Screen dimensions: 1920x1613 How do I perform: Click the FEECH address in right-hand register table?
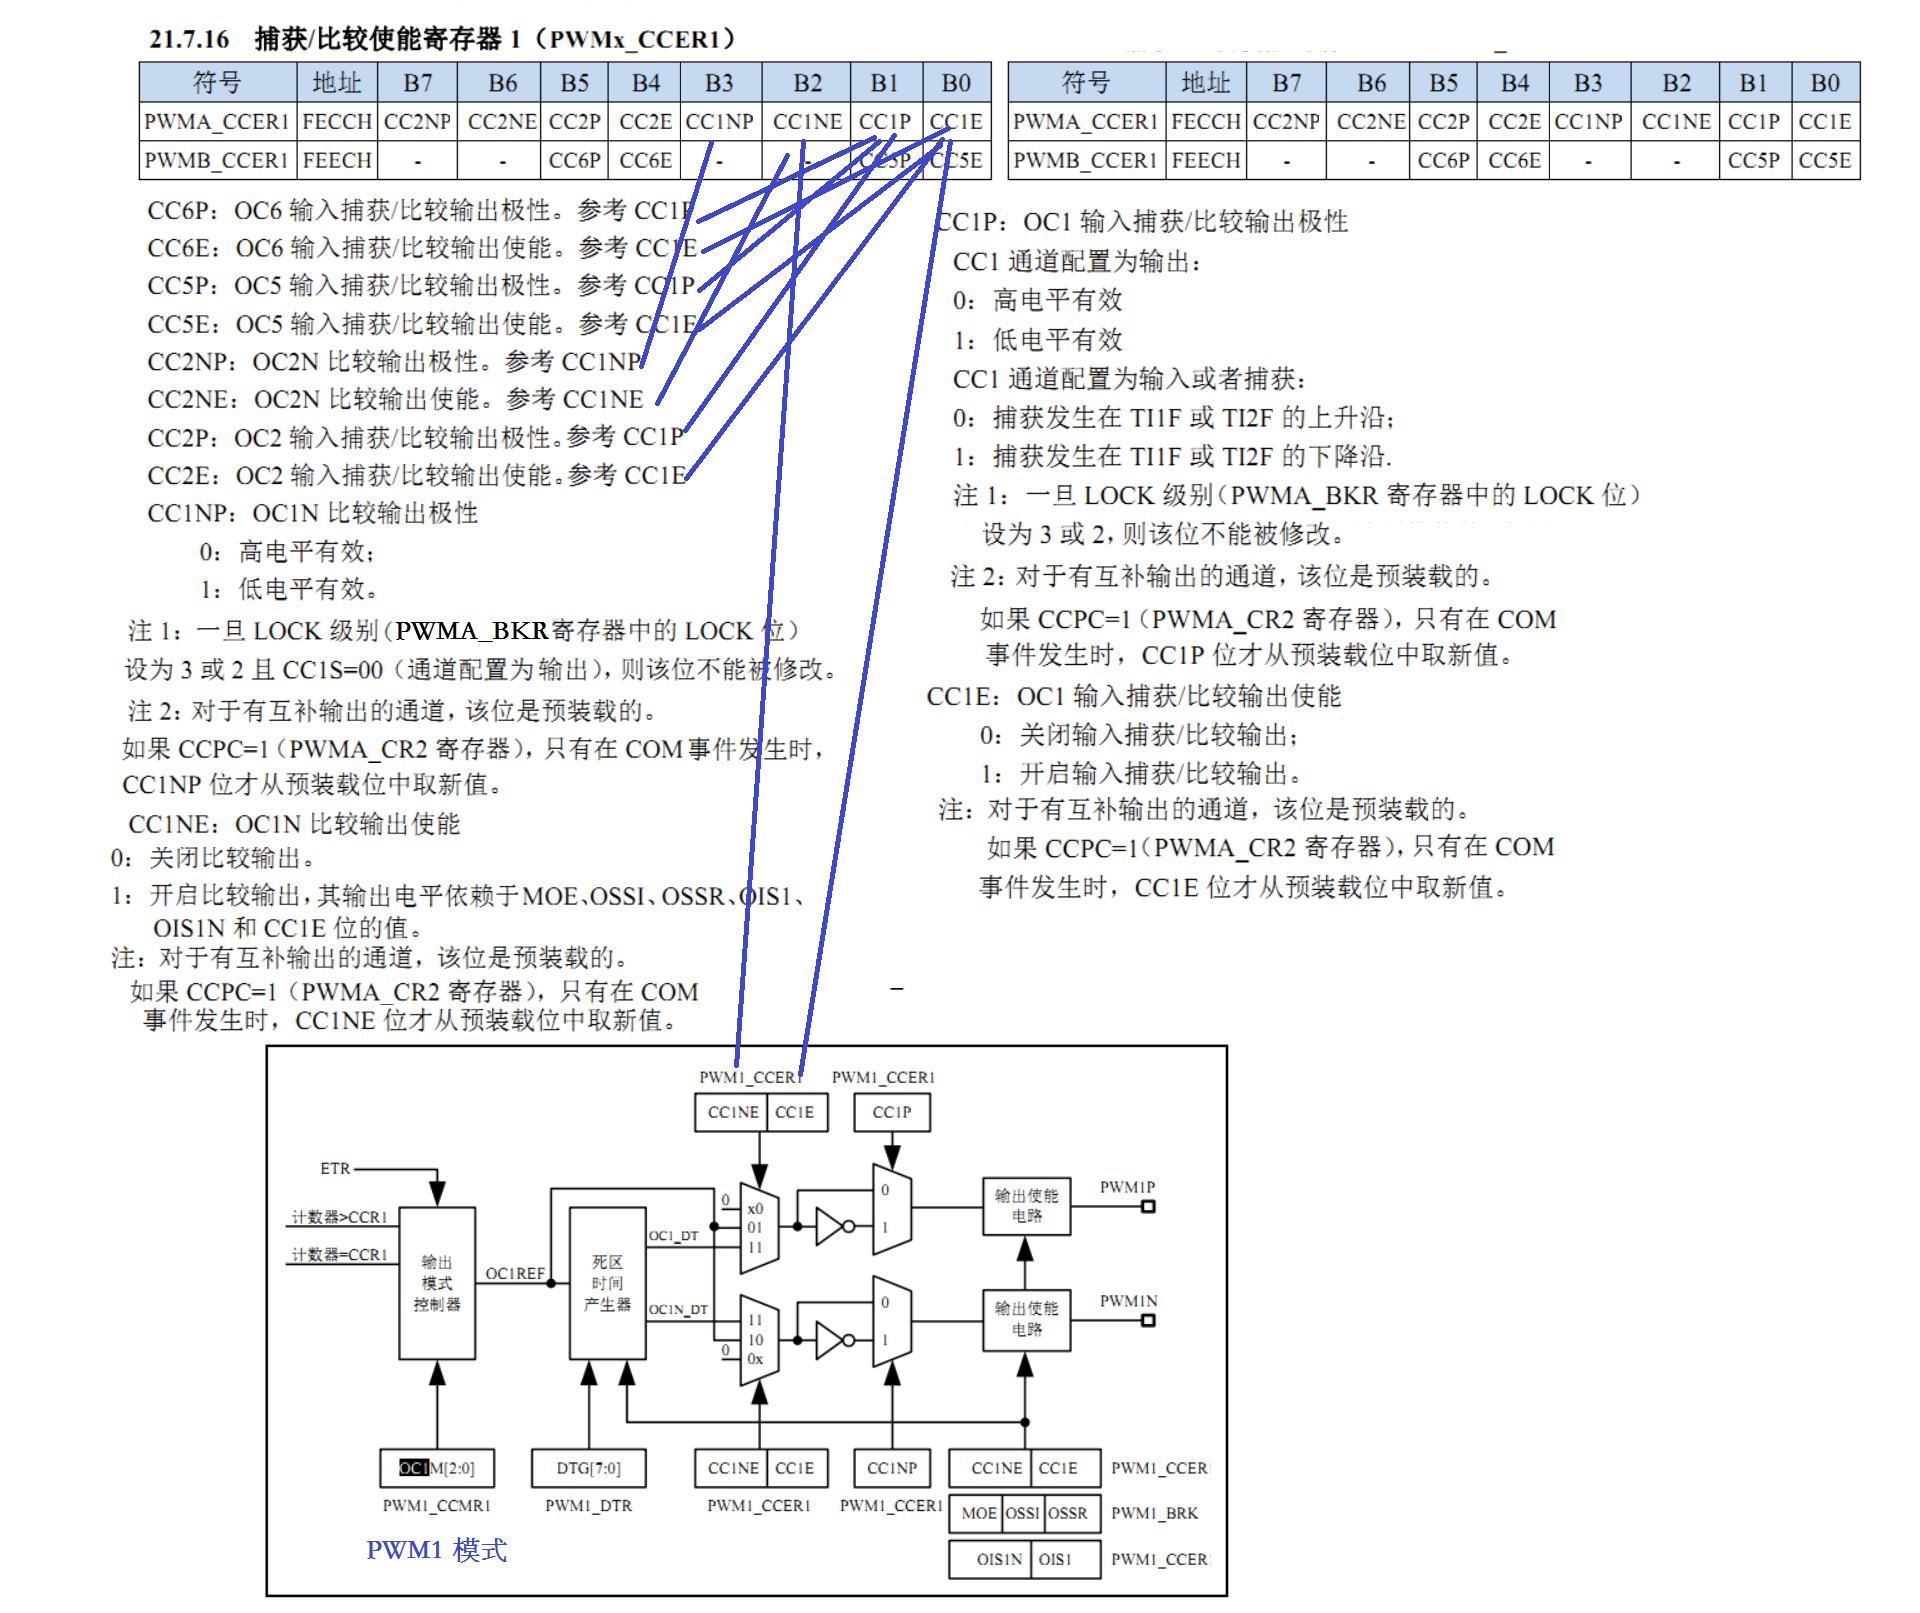click(1206, 160)
